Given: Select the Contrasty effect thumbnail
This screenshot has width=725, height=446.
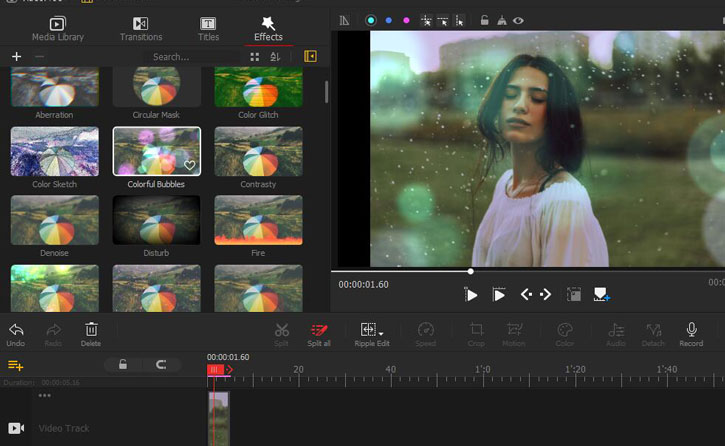Looking at the screenshot, I should 258,151.
